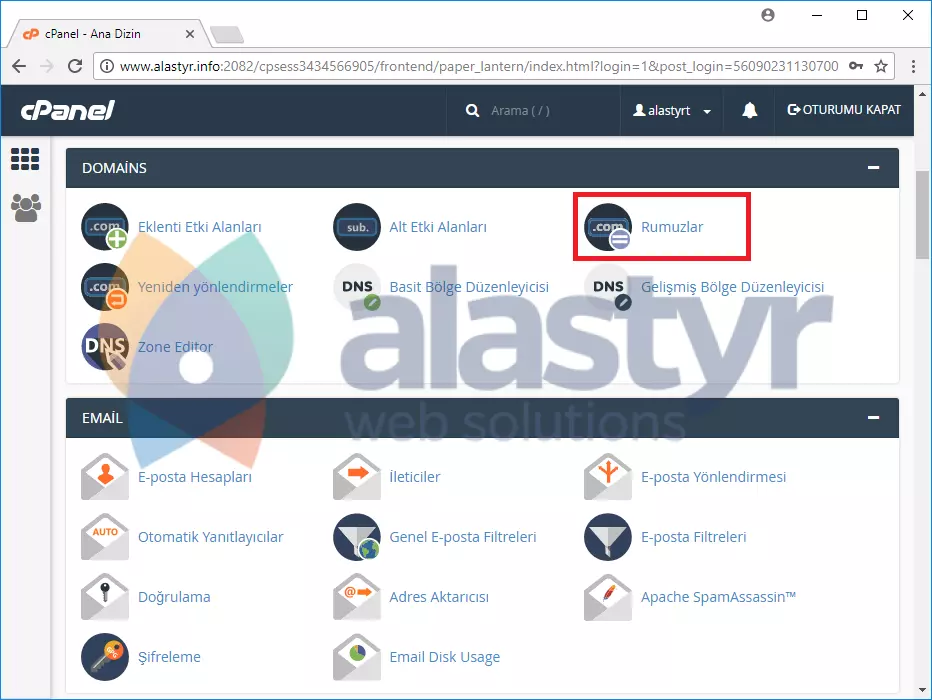Open the İleticiler envelope icon
The width and height of the screenshot is (932, 700).
click(357, 477)
